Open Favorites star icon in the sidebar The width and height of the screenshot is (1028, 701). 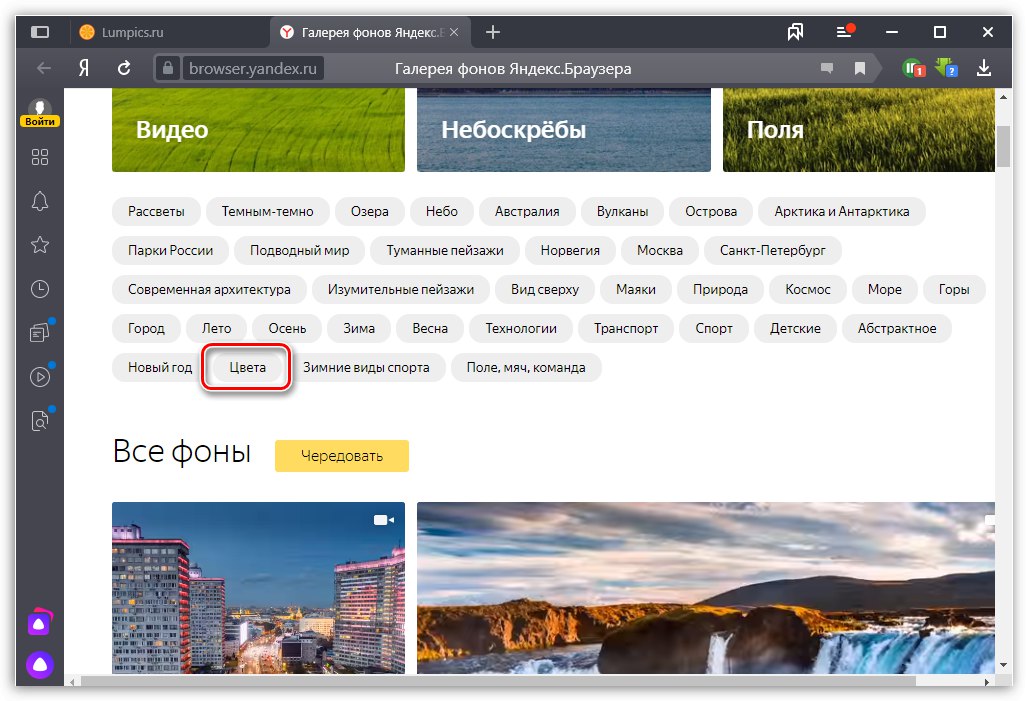40,244
